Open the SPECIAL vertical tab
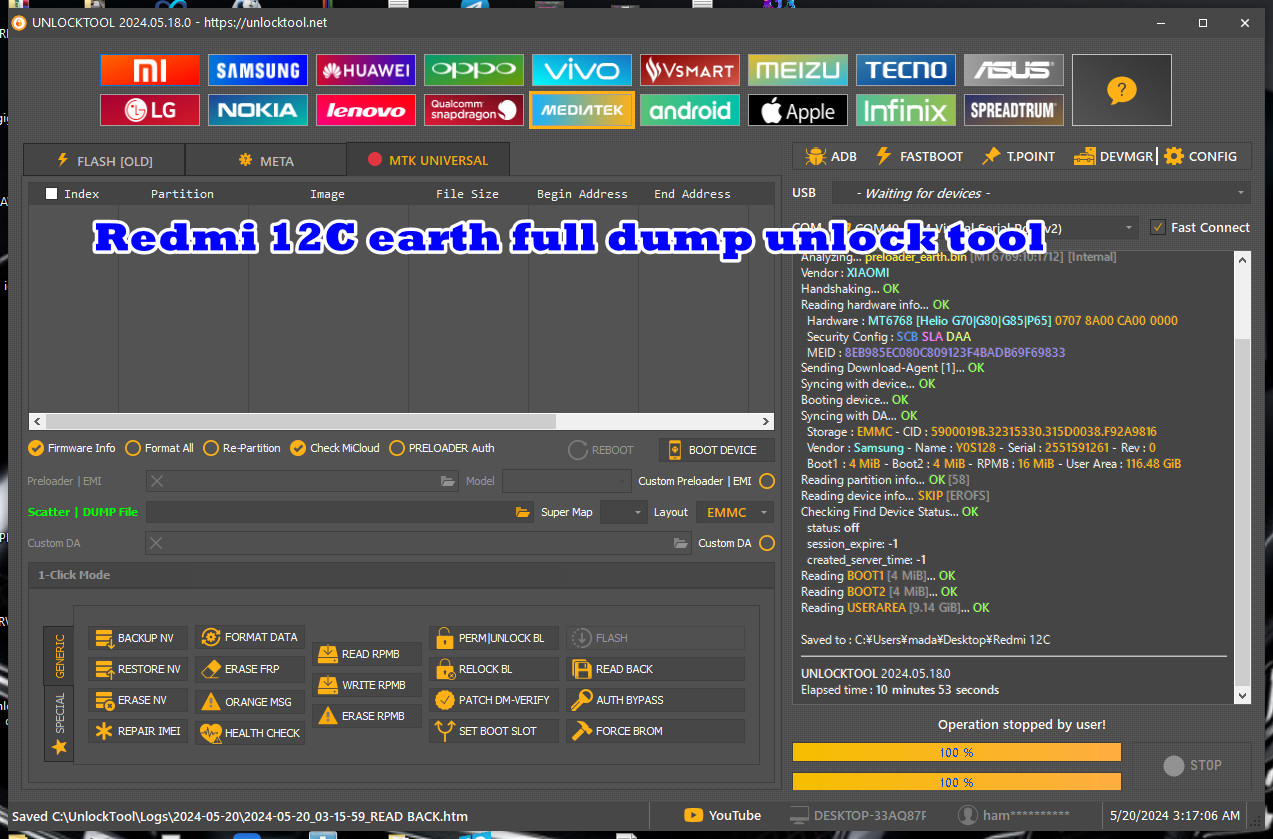 tap(59, 722)
